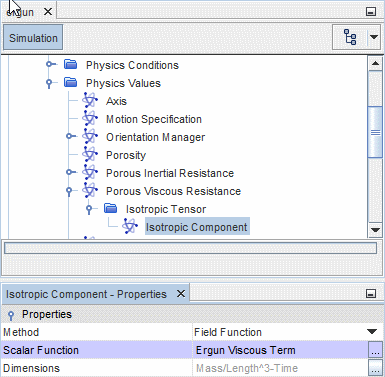This screenshot has width=385, height=377.
Task: Click the Simulation button
Action: pos(33,38)
